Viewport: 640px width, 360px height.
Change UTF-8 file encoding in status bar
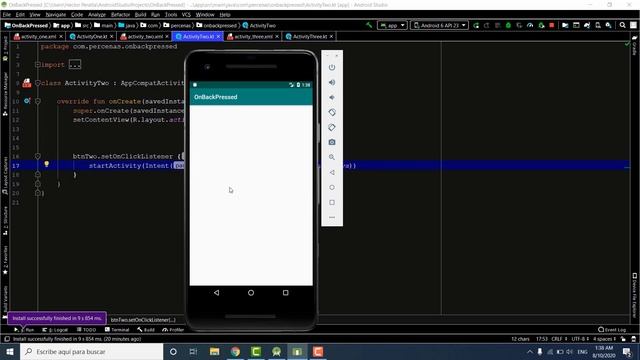(x=580, y=339)
